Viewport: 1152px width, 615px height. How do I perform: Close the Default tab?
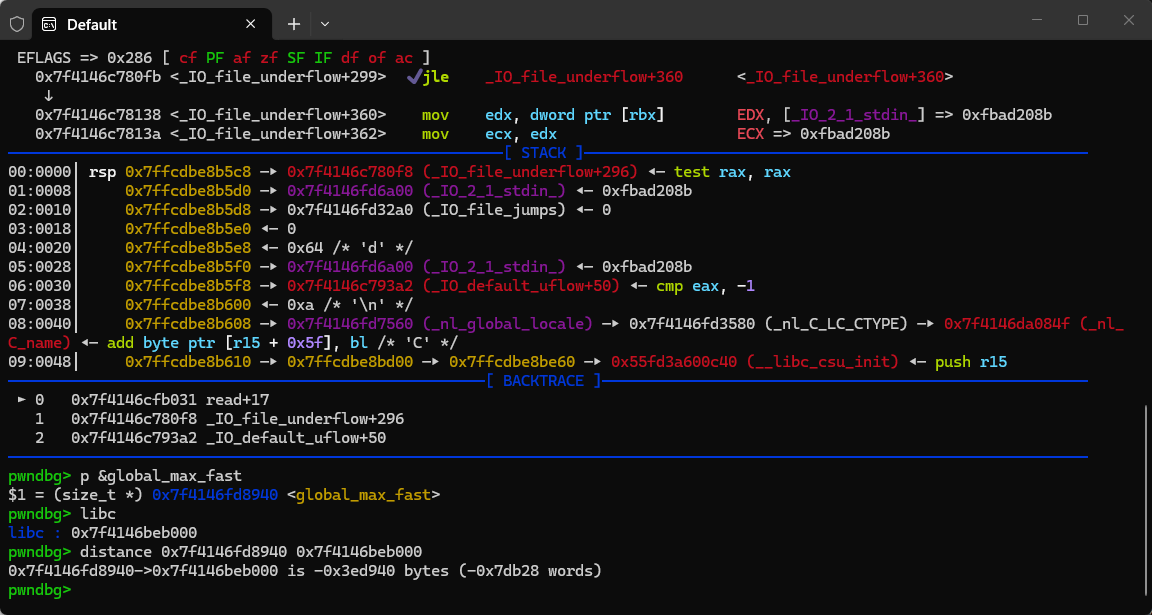251,24
